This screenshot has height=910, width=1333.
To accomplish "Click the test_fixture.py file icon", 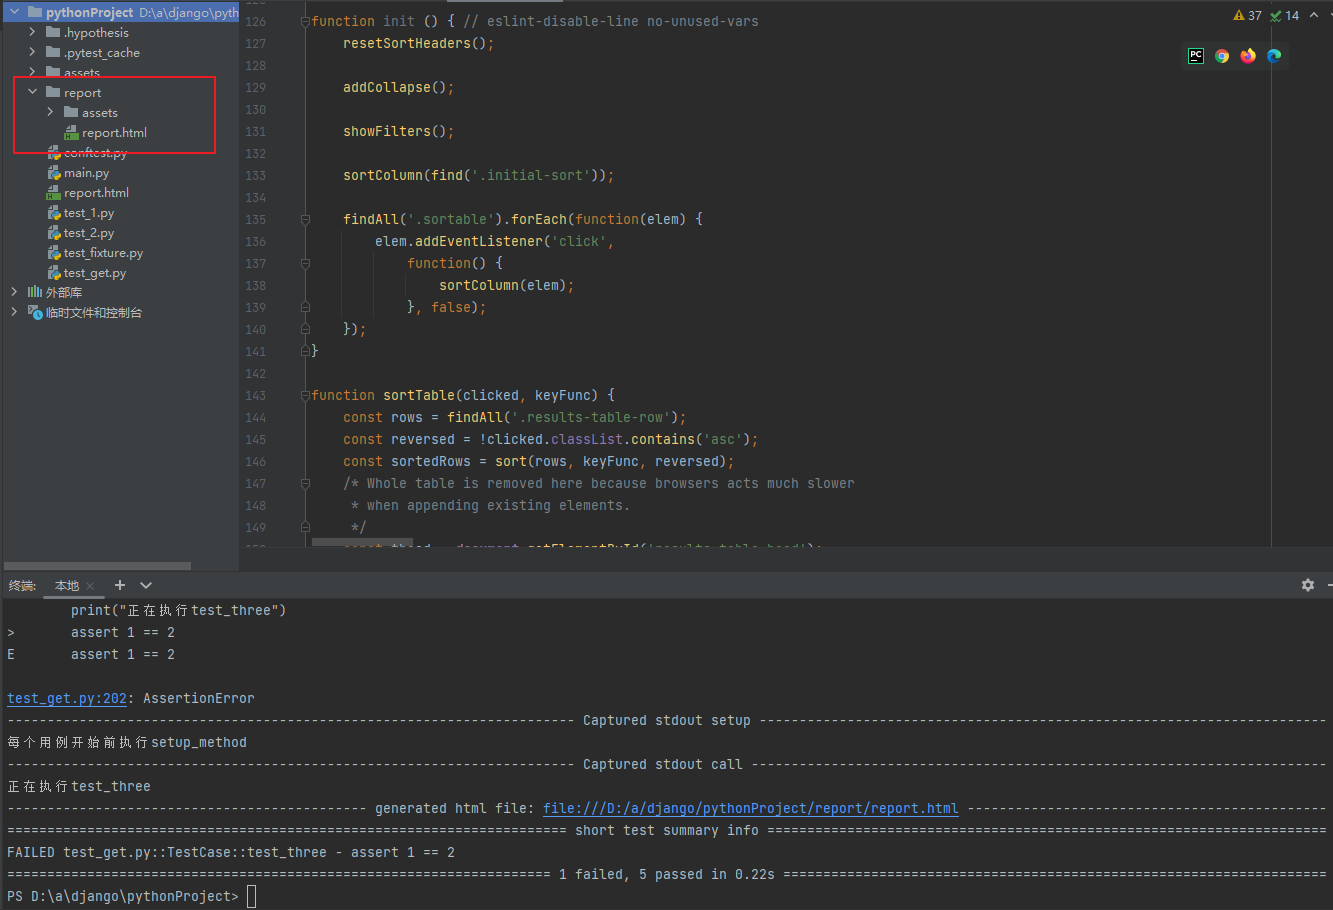I will (x=55, y=252).
